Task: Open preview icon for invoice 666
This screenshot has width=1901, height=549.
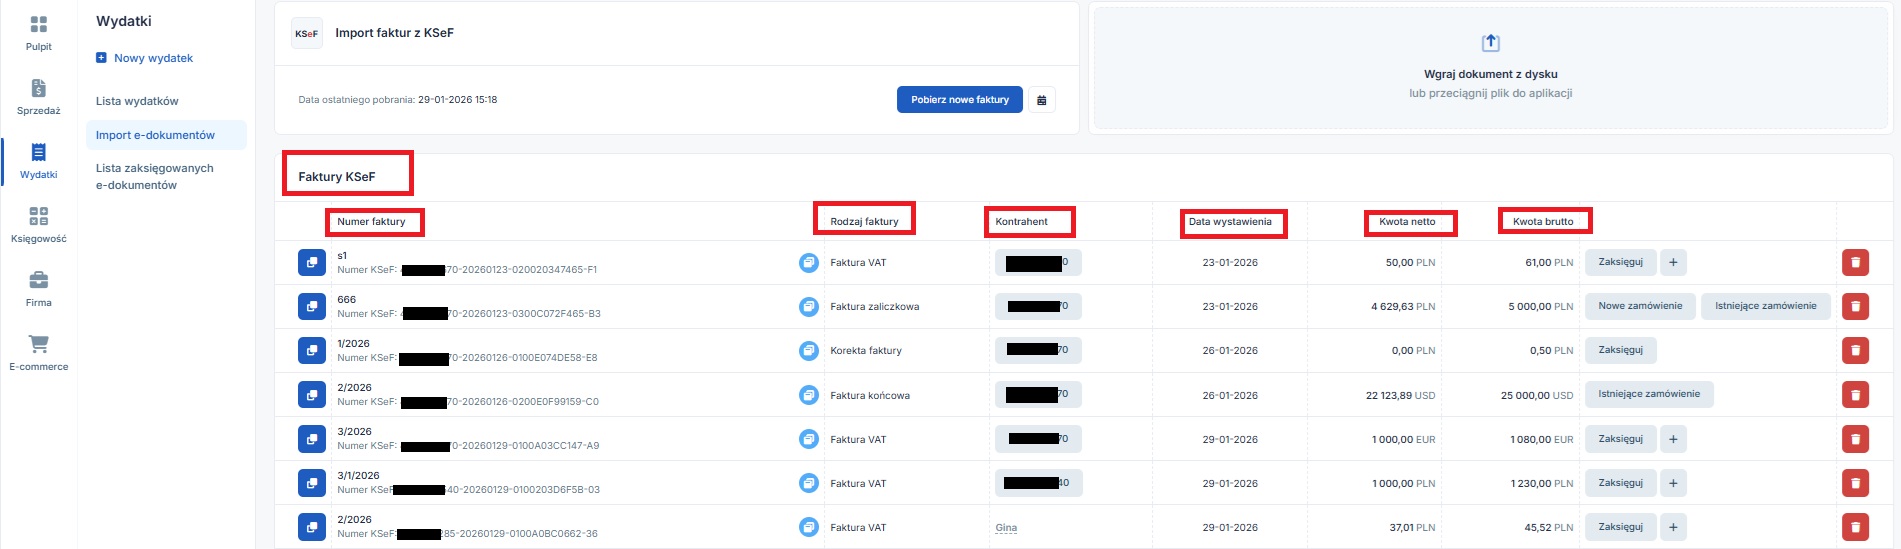Action: click(312, 306)
